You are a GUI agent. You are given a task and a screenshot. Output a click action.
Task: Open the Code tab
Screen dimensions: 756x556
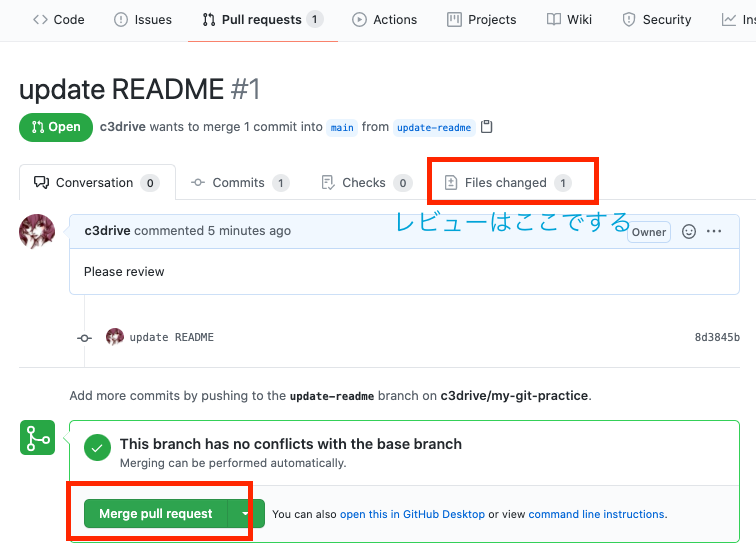[58, 20]
